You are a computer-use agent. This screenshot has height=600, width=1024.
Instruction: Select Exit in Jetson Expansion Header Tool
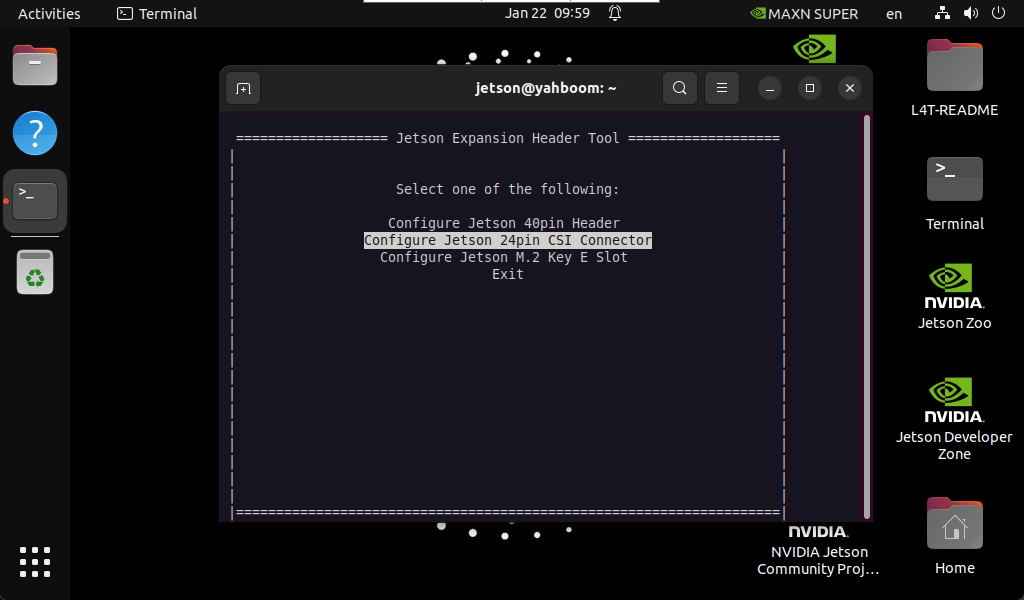507,274
